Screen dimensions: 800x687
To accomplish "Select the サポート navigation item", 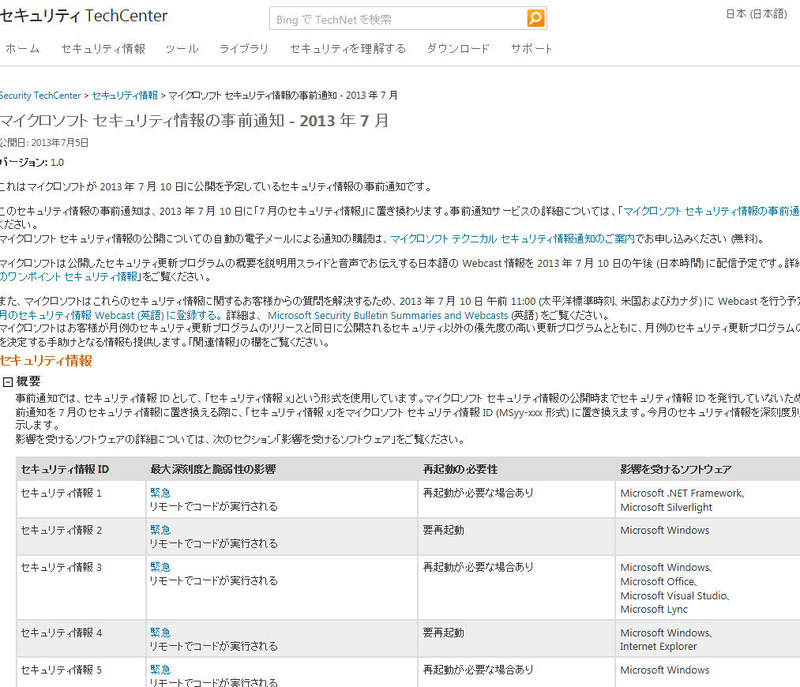I will click(x=531, y=49).
